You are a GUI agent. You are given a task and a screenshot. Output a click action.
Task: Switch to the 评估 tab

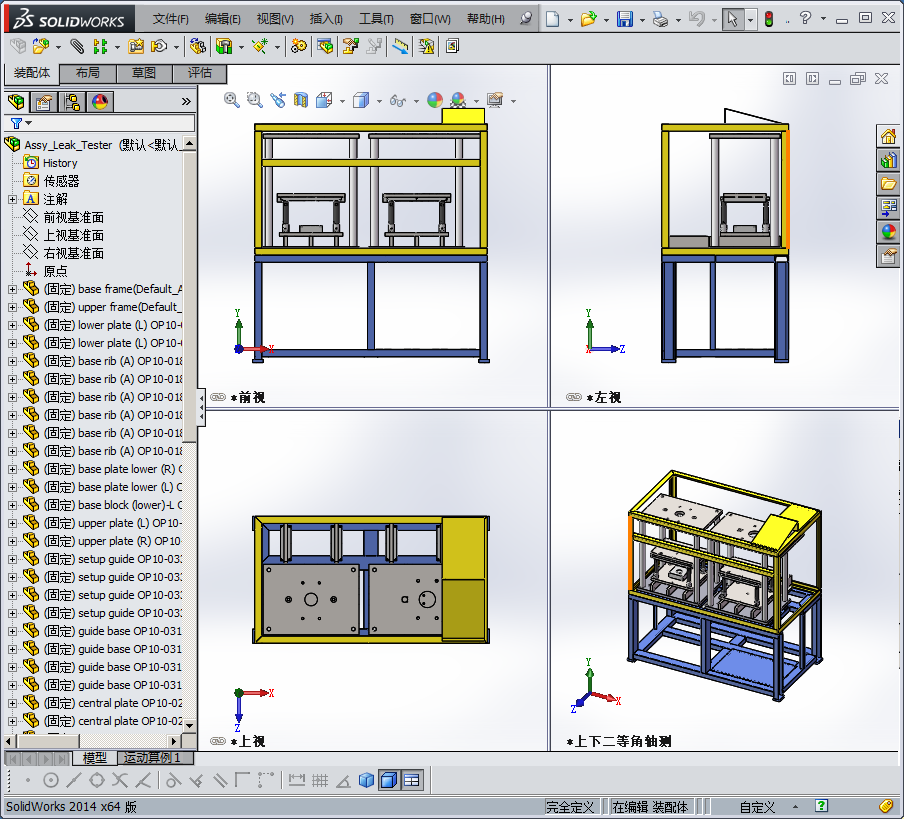point(199,73)
